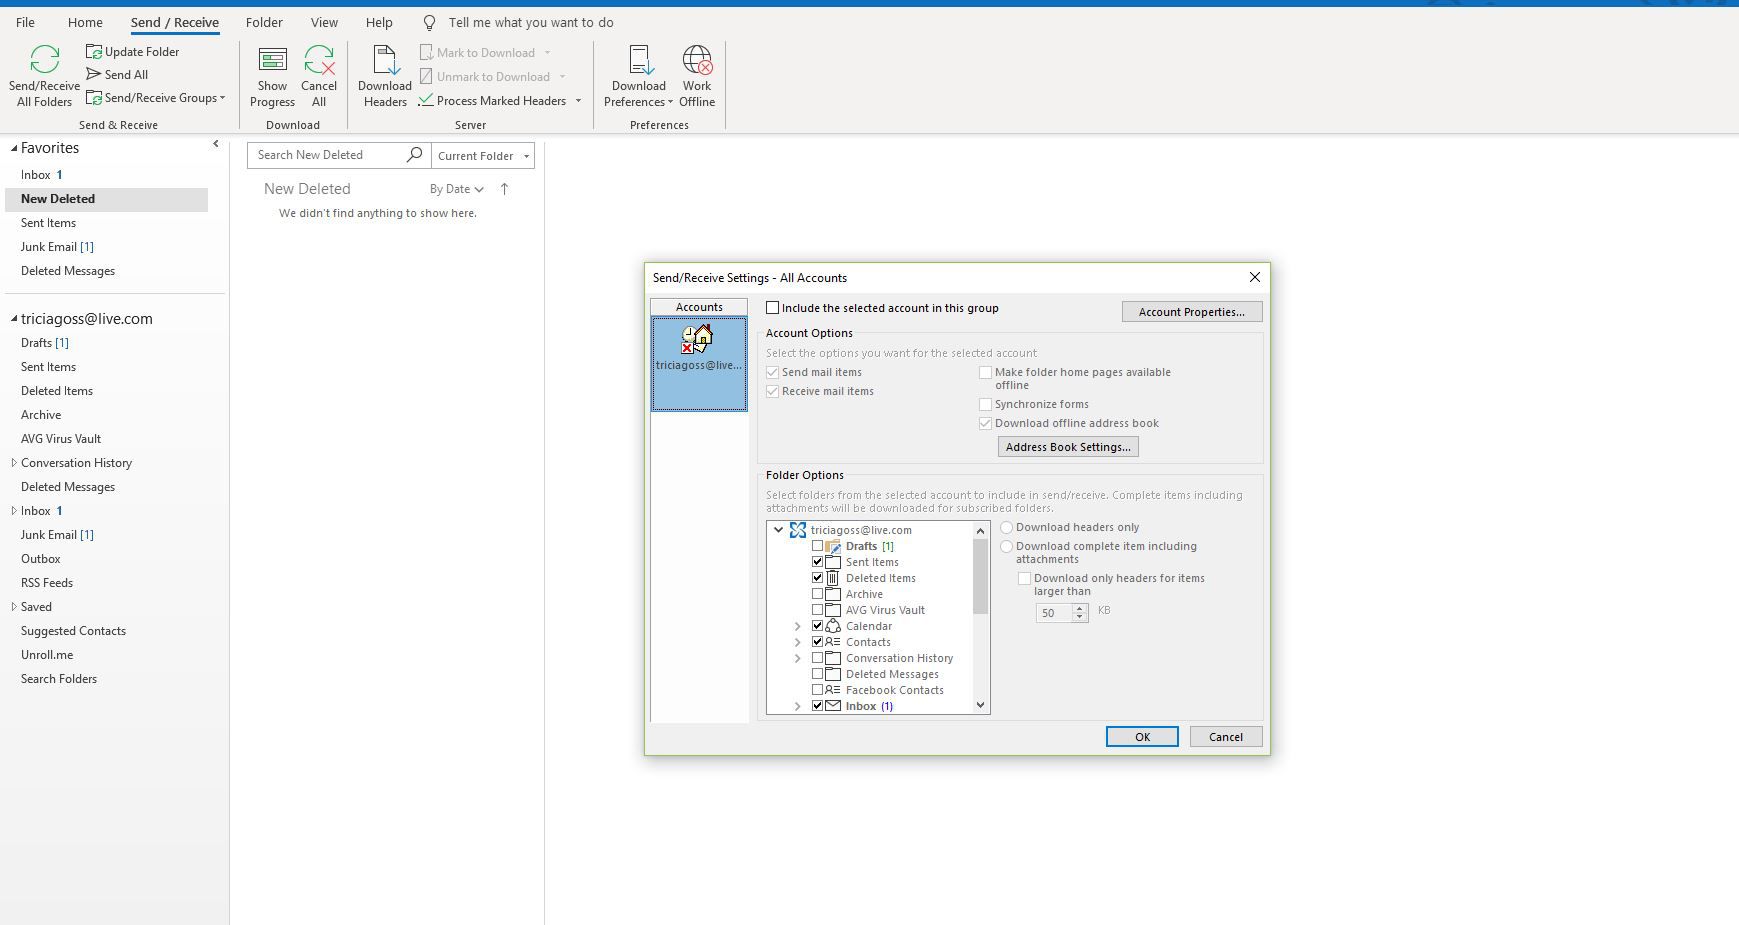1739x925 pixels.
Task: Expand Saved folder in folder pane
Action: [14, 607]
